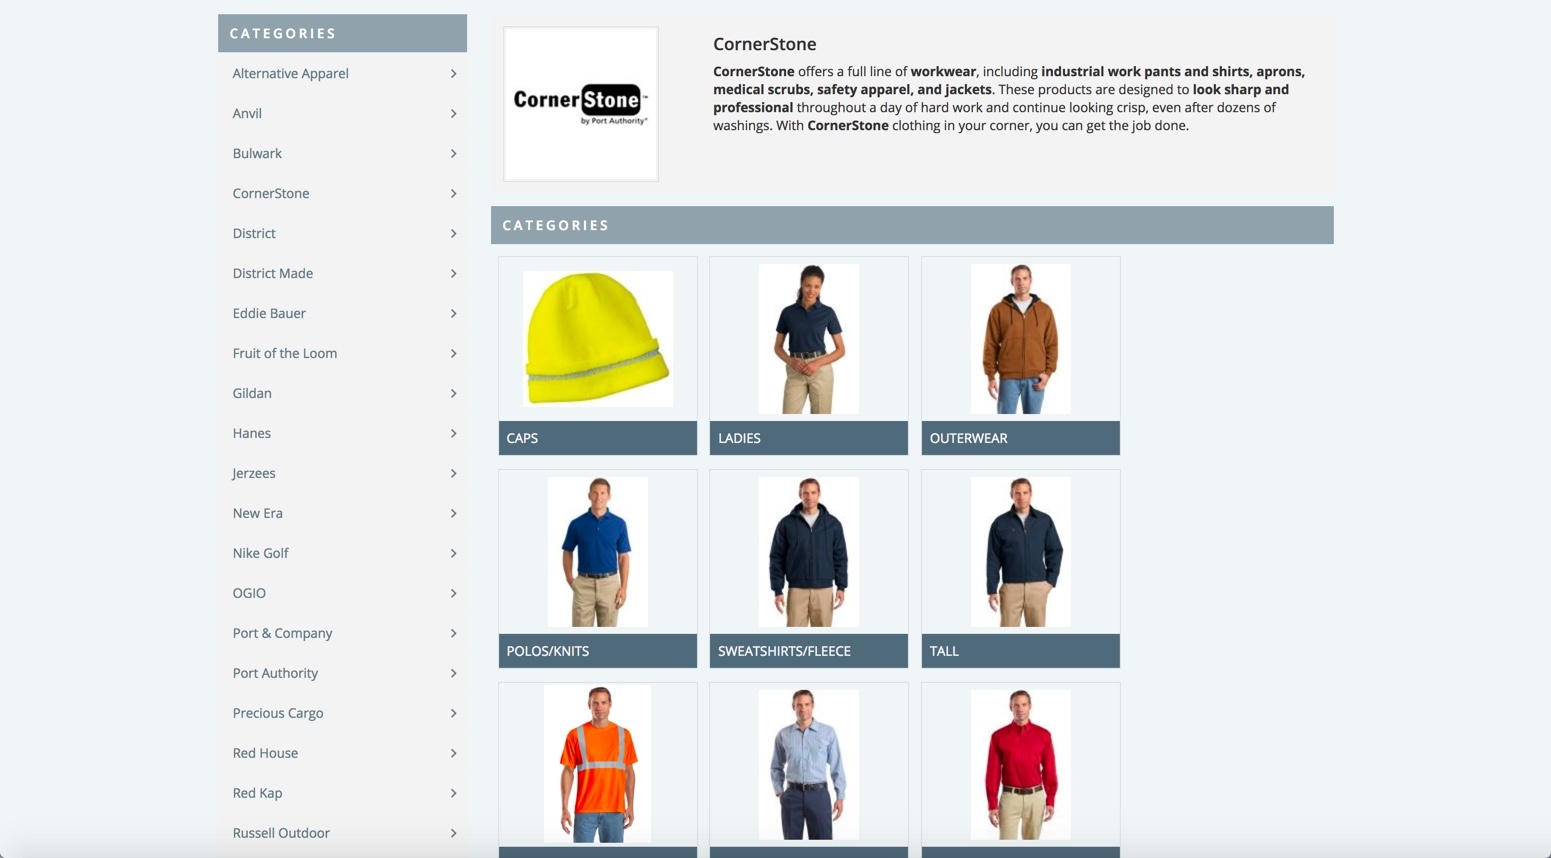Open the Red Kap brand page
This screenshot has height=858, width=1551.
pos(257,793)
